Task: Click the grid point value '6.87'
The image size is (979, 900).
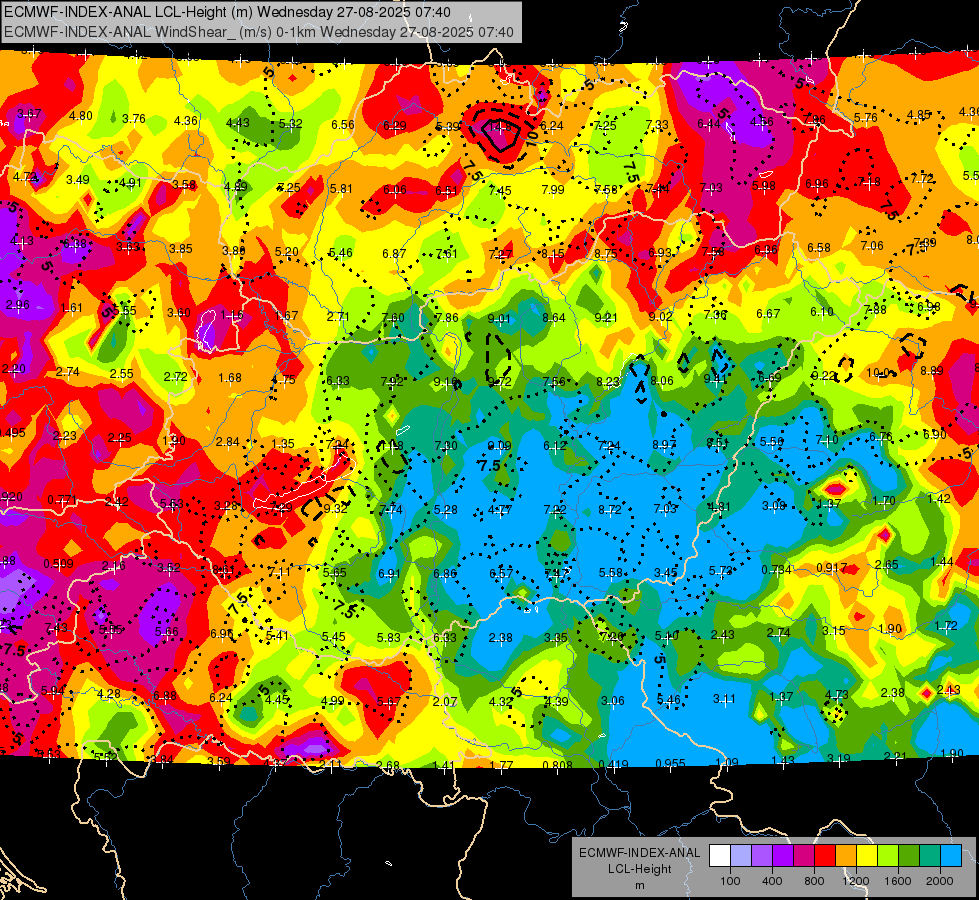Action: tap(394, 254)
